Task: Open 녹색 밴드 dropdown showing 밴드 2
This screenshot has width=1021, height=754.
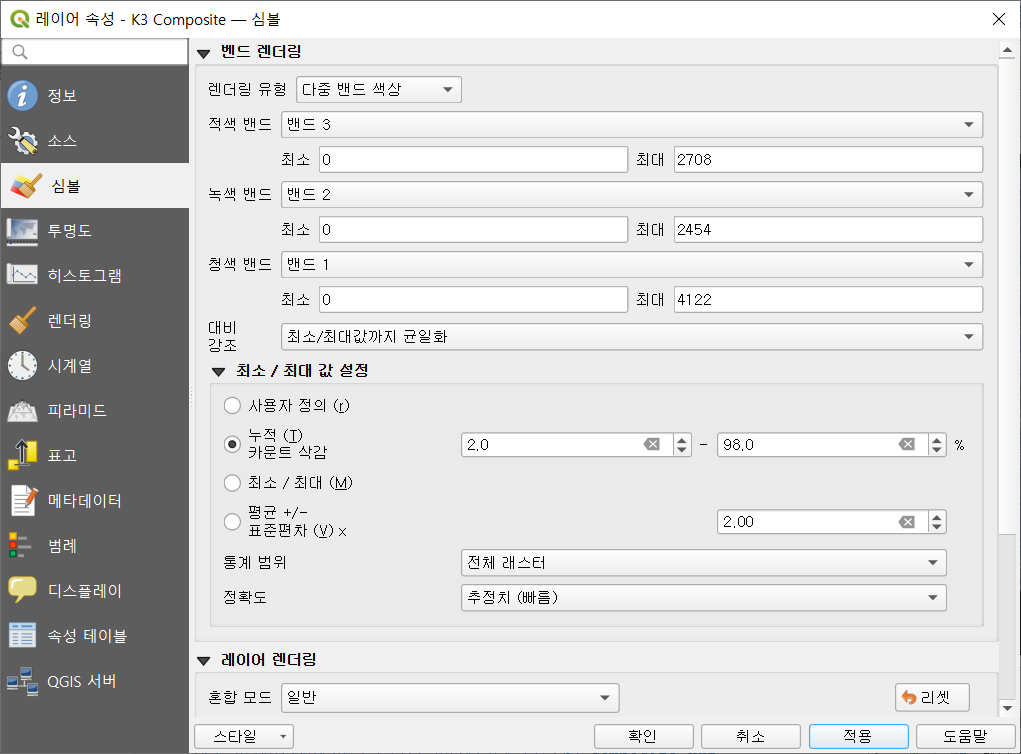Action: (x=632, y=195)
